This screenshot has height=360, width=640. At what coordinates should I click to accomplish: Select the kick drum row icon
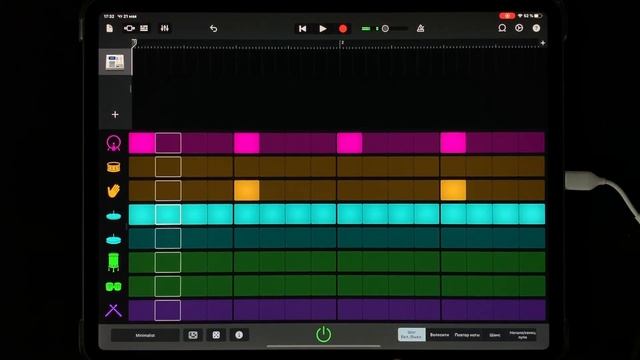pos(113,143)
